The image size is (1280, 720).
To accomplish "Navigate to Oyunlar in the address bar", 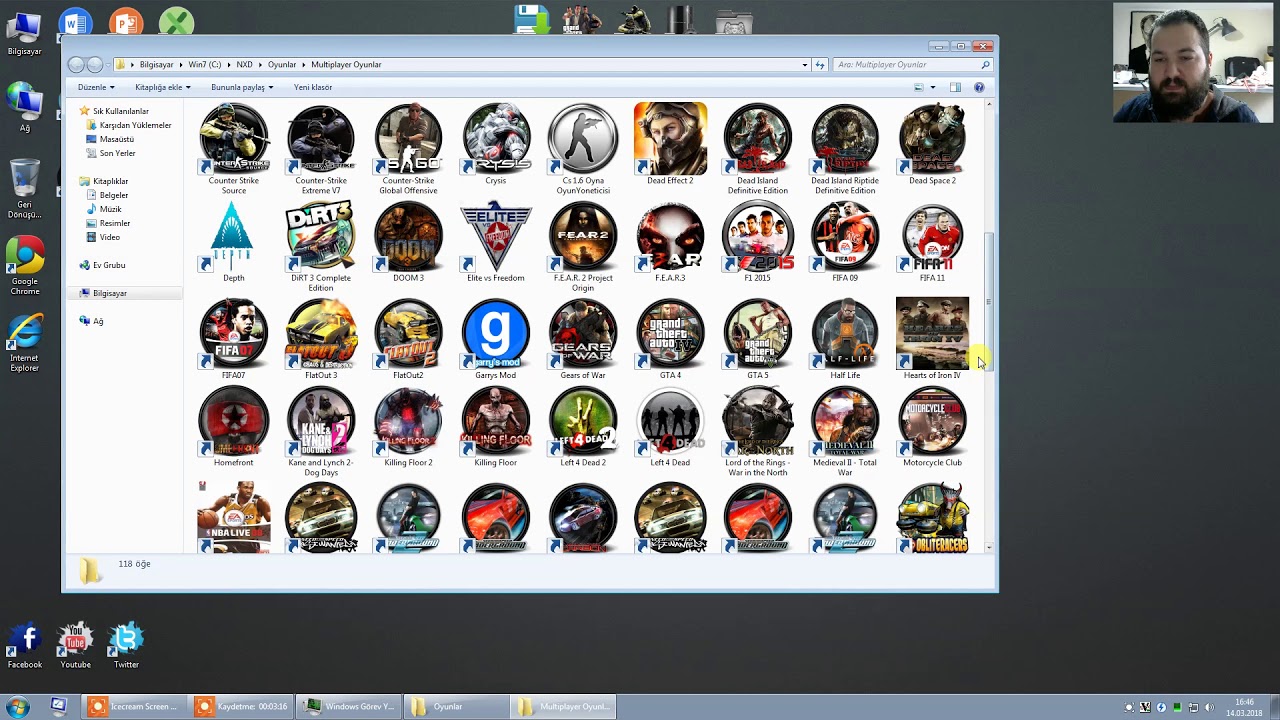I will [x=282, y=64].
